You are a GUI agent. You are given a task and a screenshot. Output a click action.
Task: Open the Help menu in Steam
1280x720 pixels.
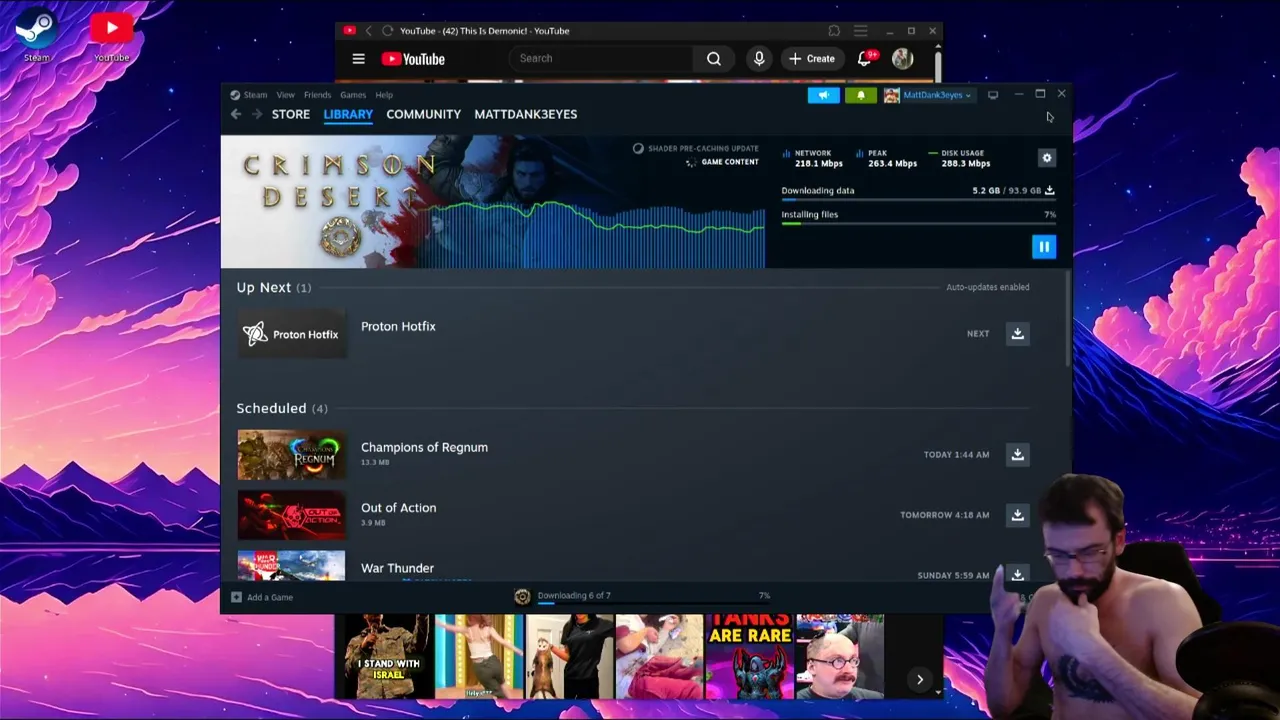[x=384, y=95]
